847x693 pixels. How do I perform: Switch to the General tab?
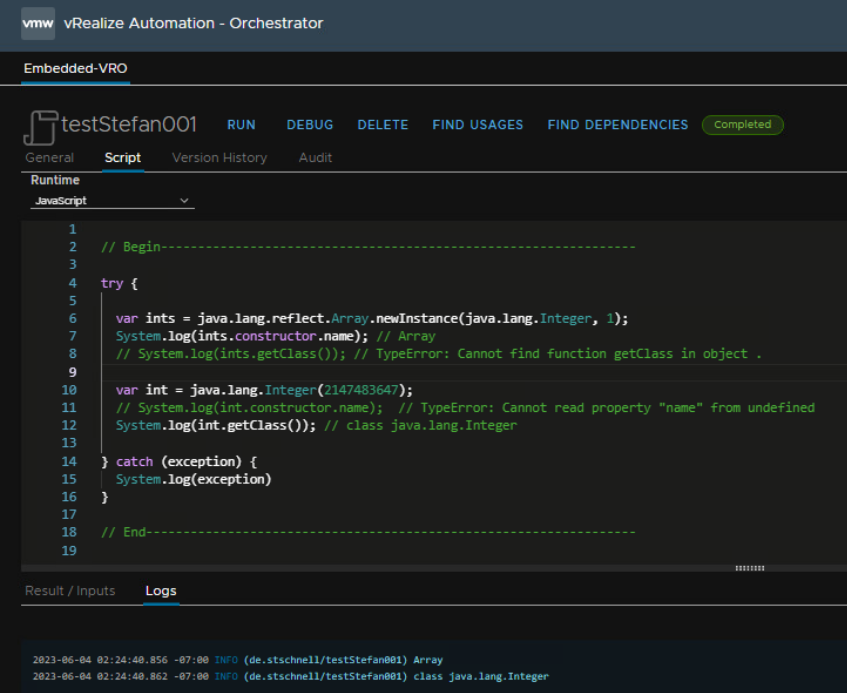tap(49, 158)
